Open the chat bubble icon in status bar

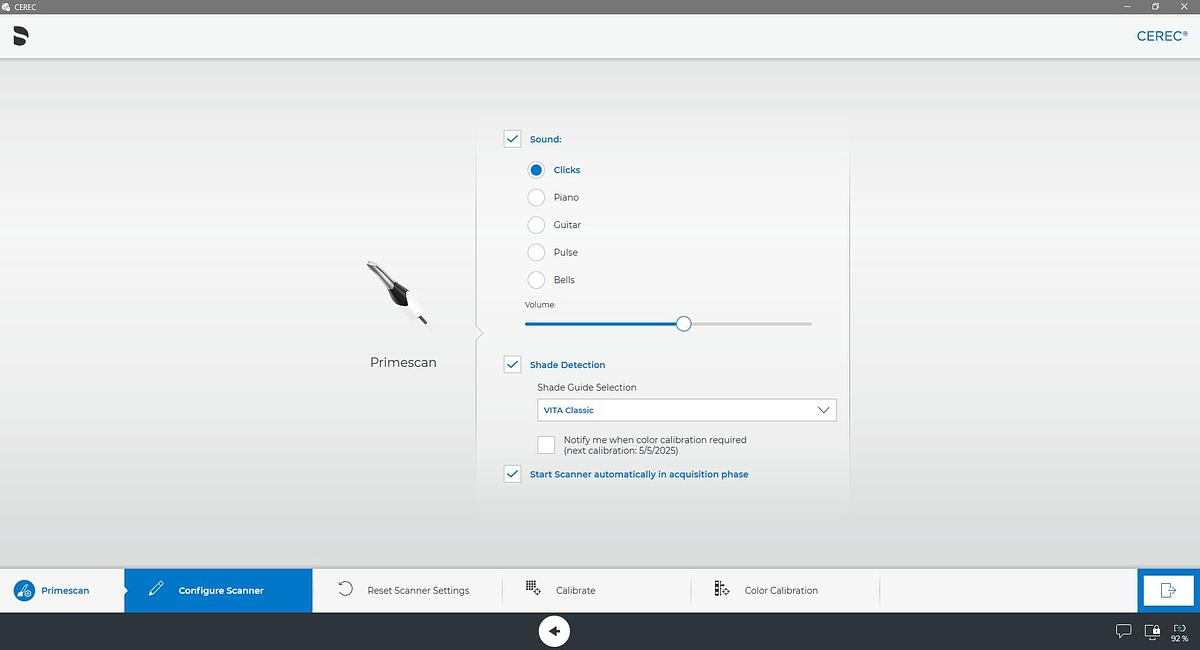tap(1123, 631)
